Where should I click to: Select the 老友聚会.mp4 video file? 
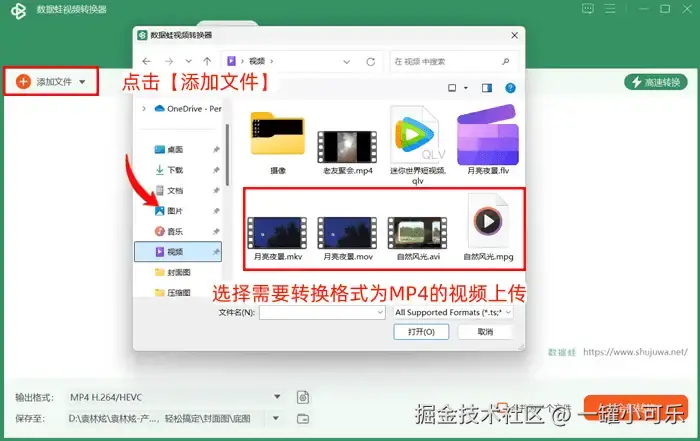[x=347, y=152]
